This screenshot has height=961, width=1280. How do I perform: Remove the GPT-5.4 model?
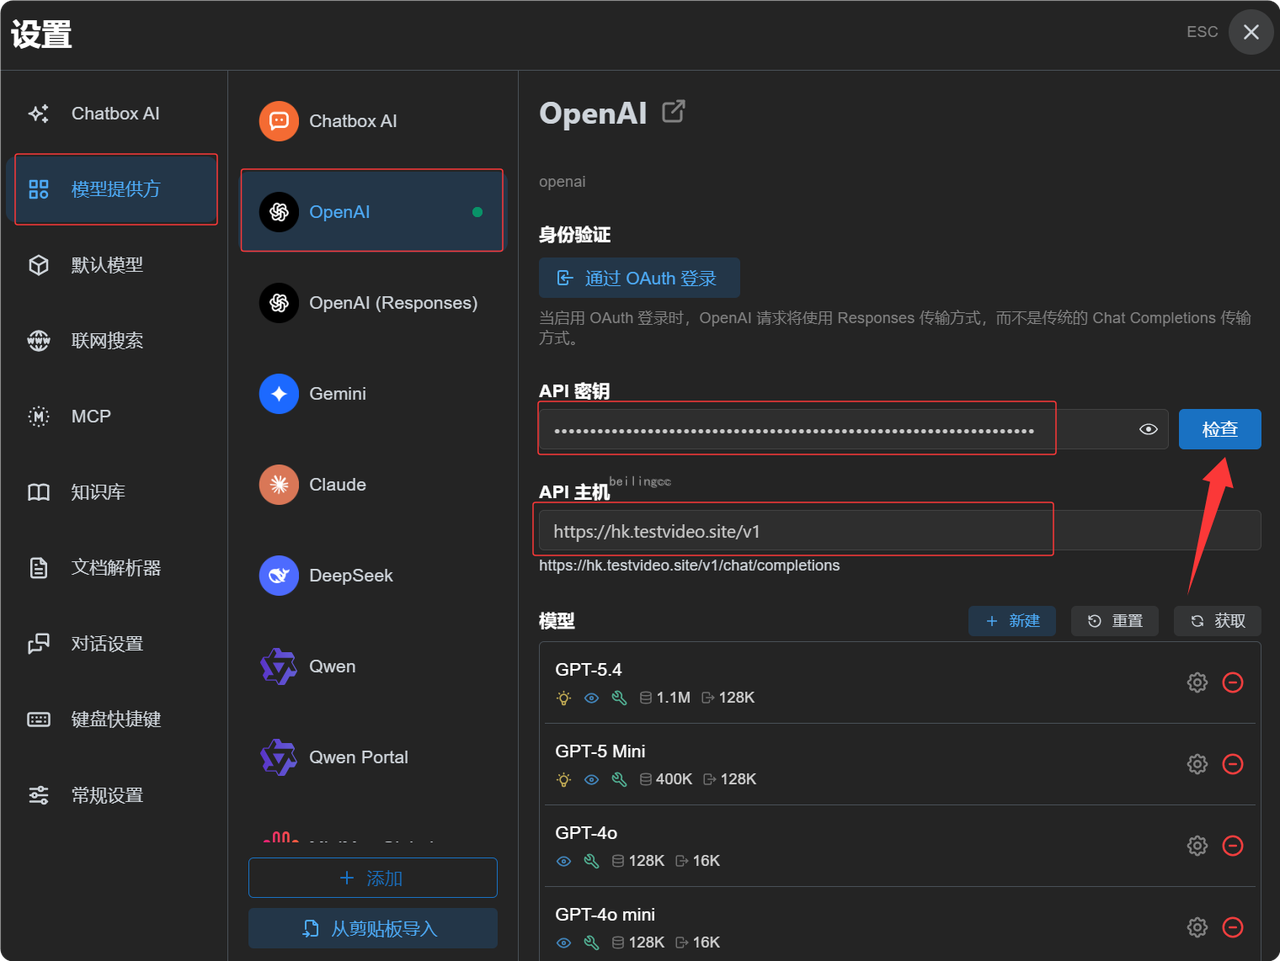1233,682
